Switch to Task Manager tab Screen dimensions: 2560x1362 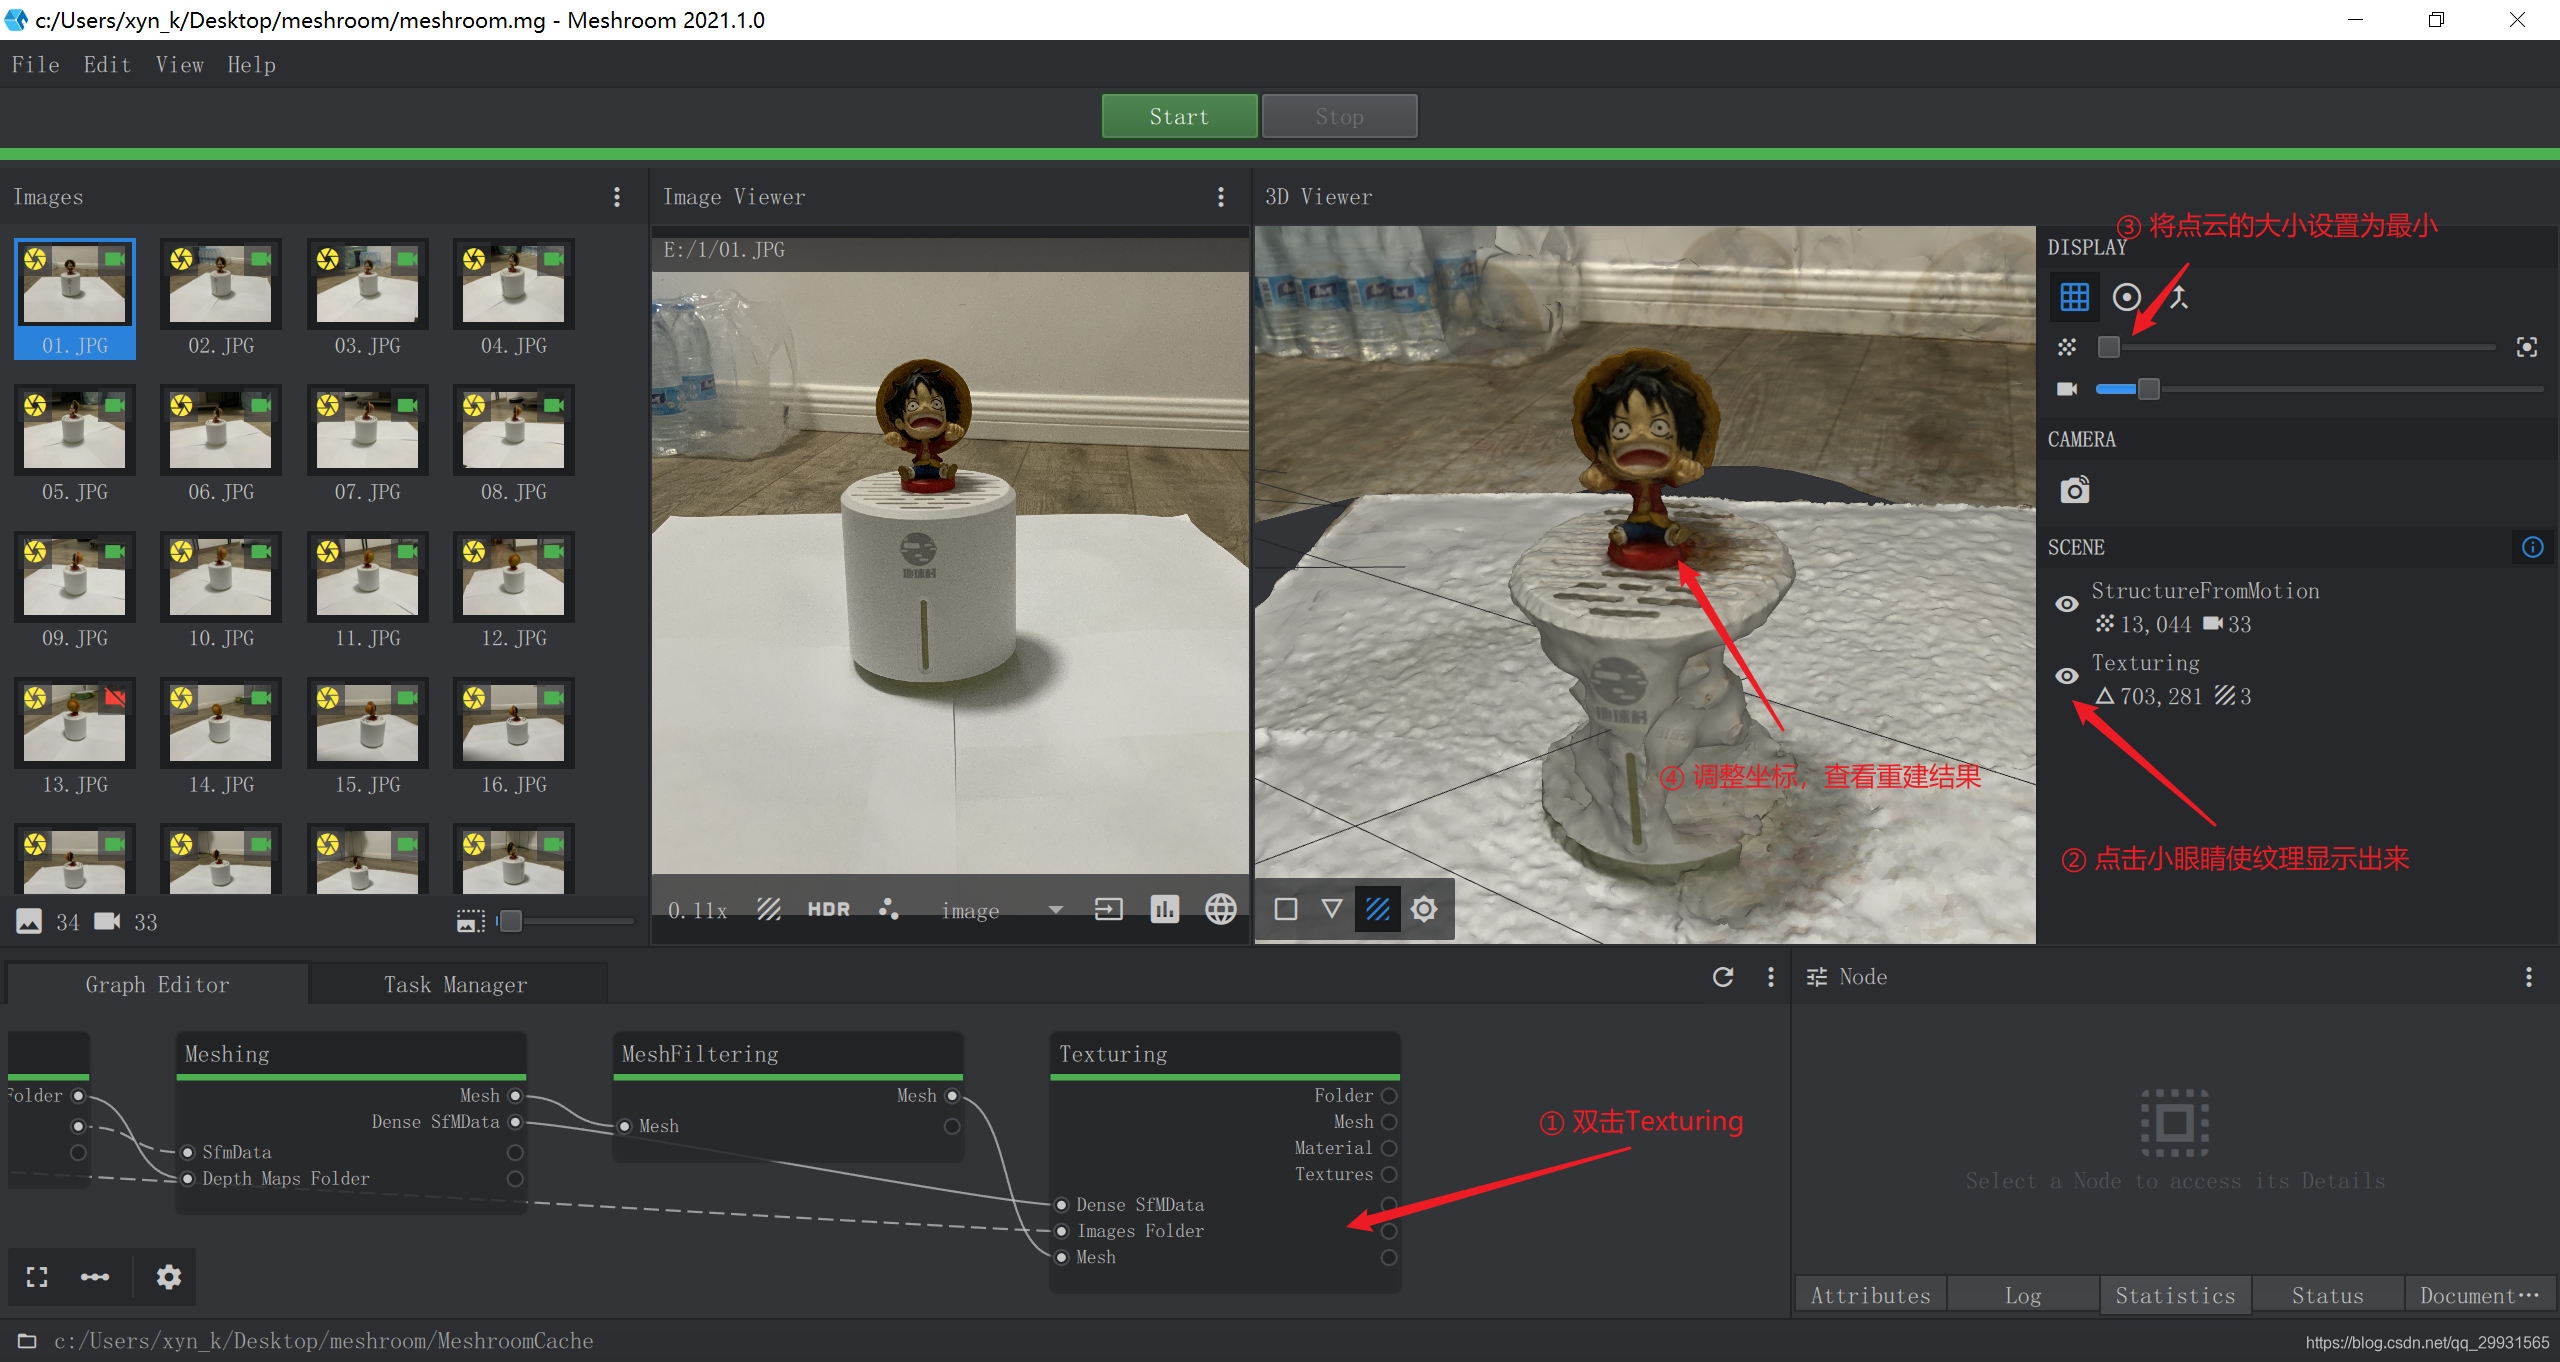tap(456, 985)
